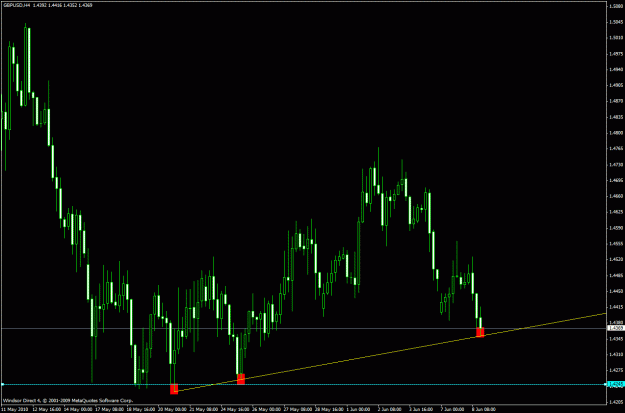This screenshot has height=413, width=625.
Task: Click the 1 Jun 00:00 time label
Action: coord(358,409)
